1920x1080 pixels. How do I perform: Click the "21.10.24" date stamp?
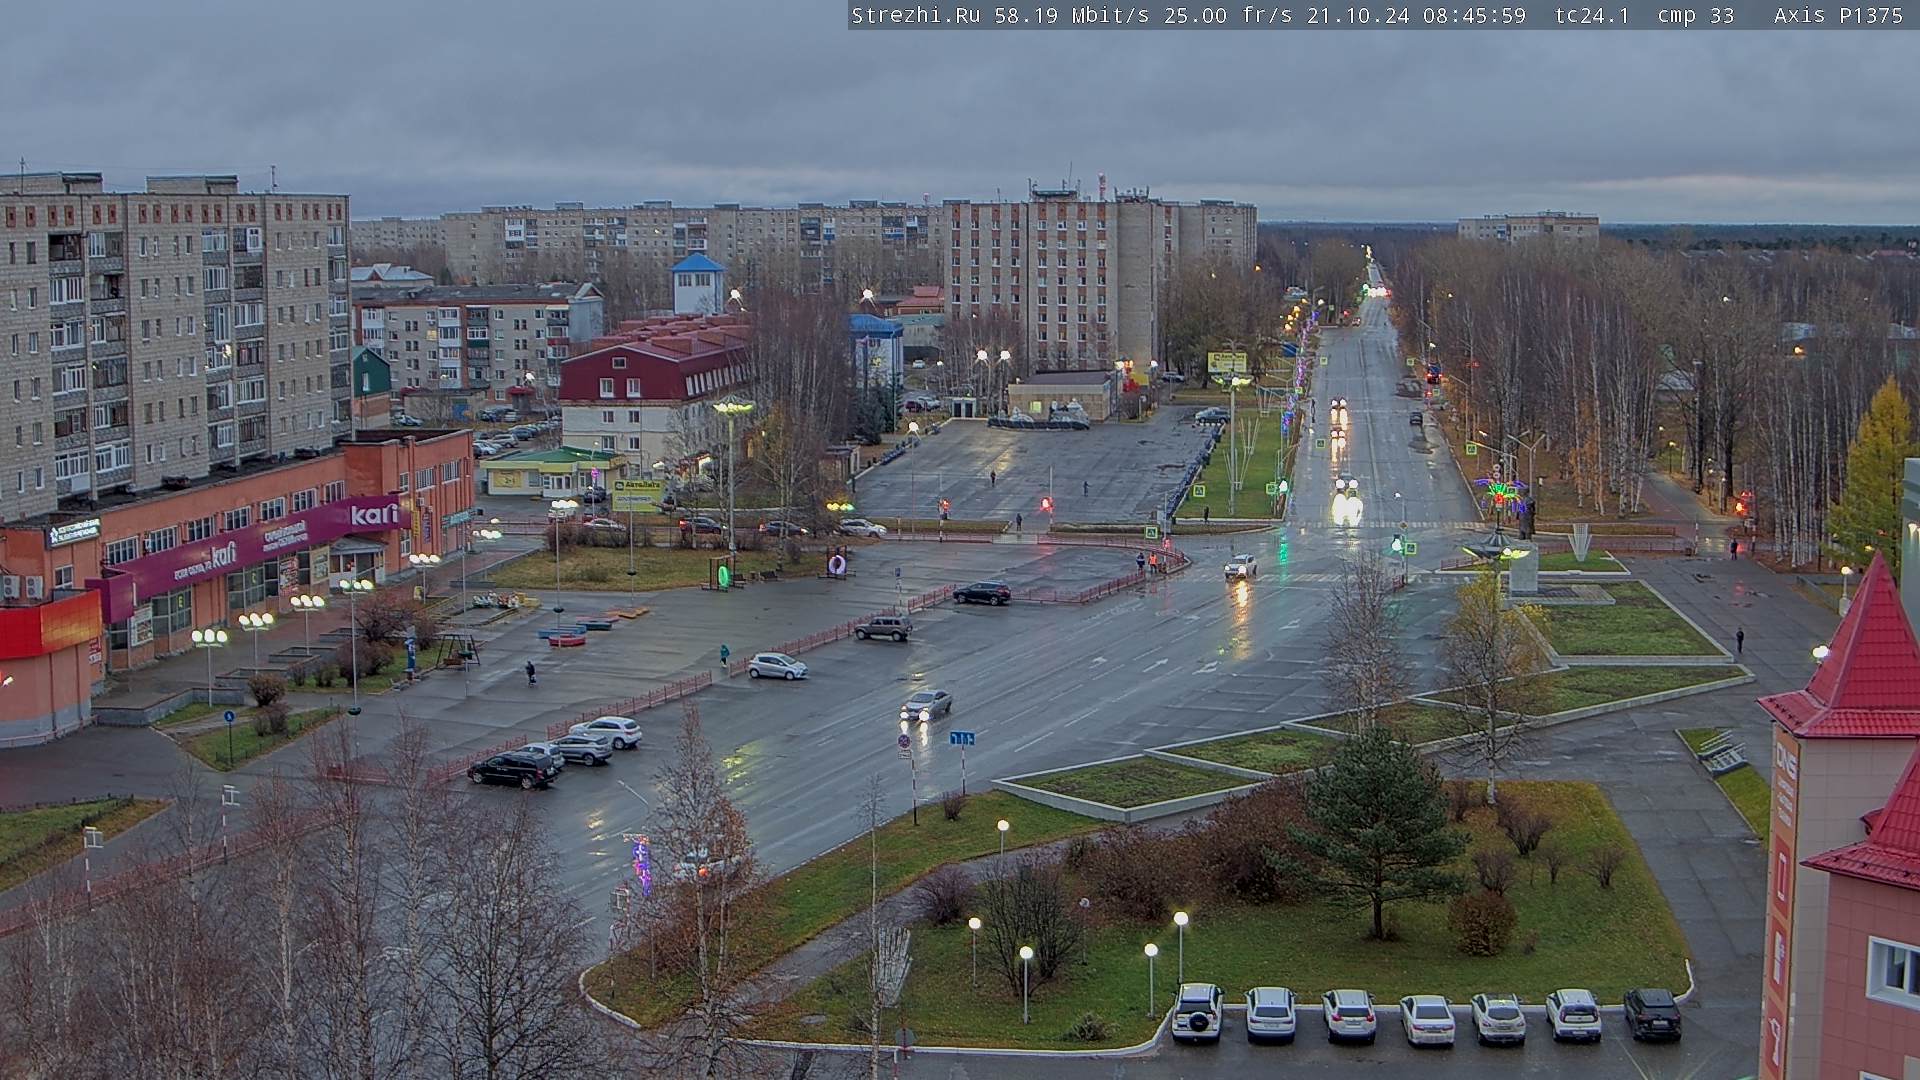tap(1357, 15)
